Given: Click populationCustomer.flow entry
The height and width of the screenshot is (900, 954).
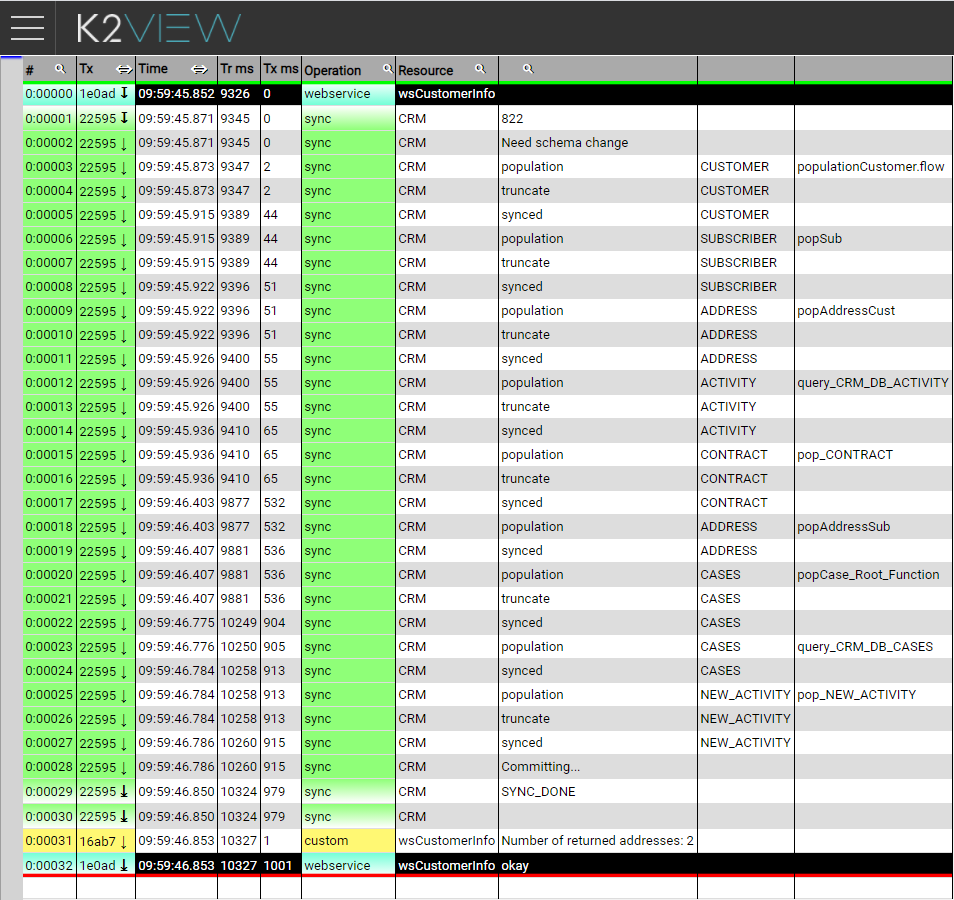Looking at the screenshot, I should click(870, 166).
